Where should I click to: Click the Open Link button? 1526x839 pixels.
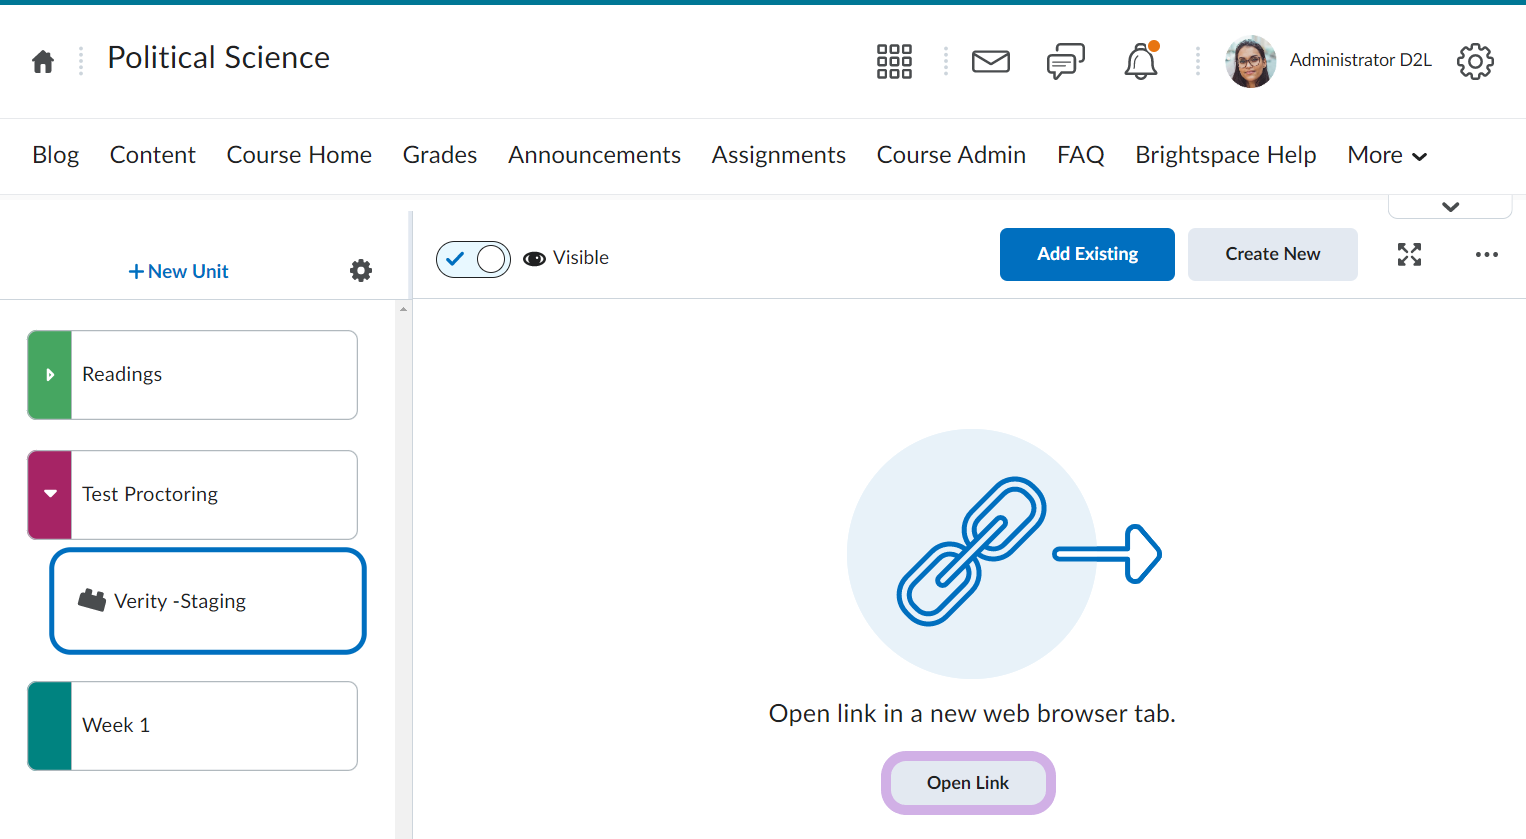968,783
